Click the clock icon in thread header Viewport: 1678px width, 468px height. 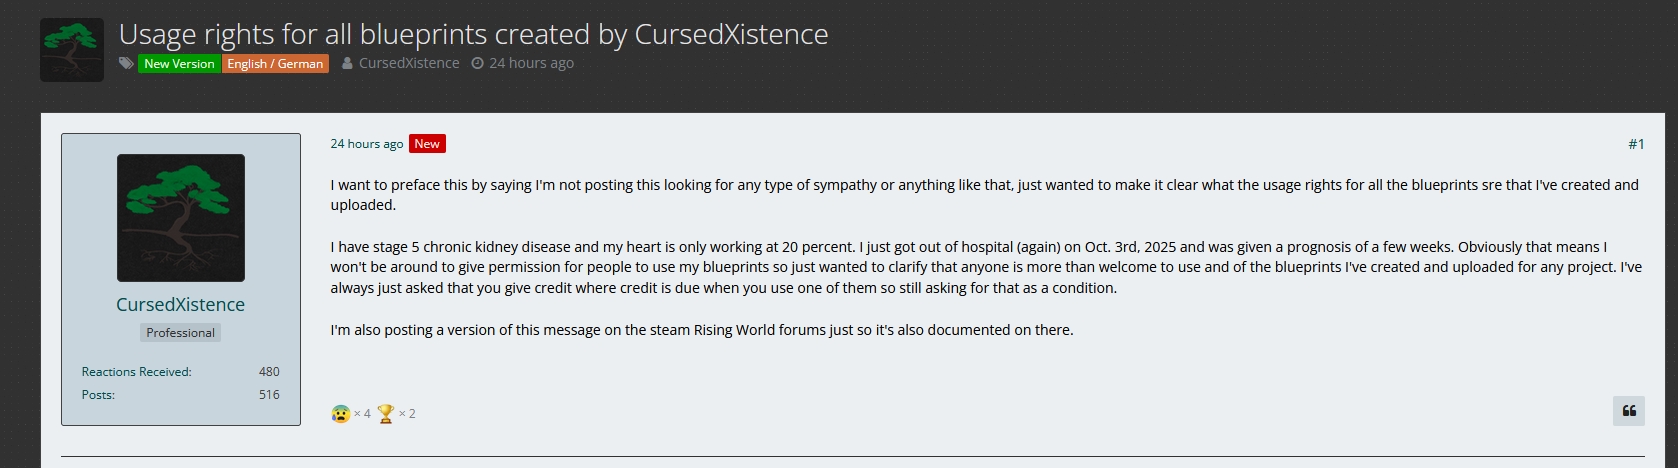(x=477, y=63)
